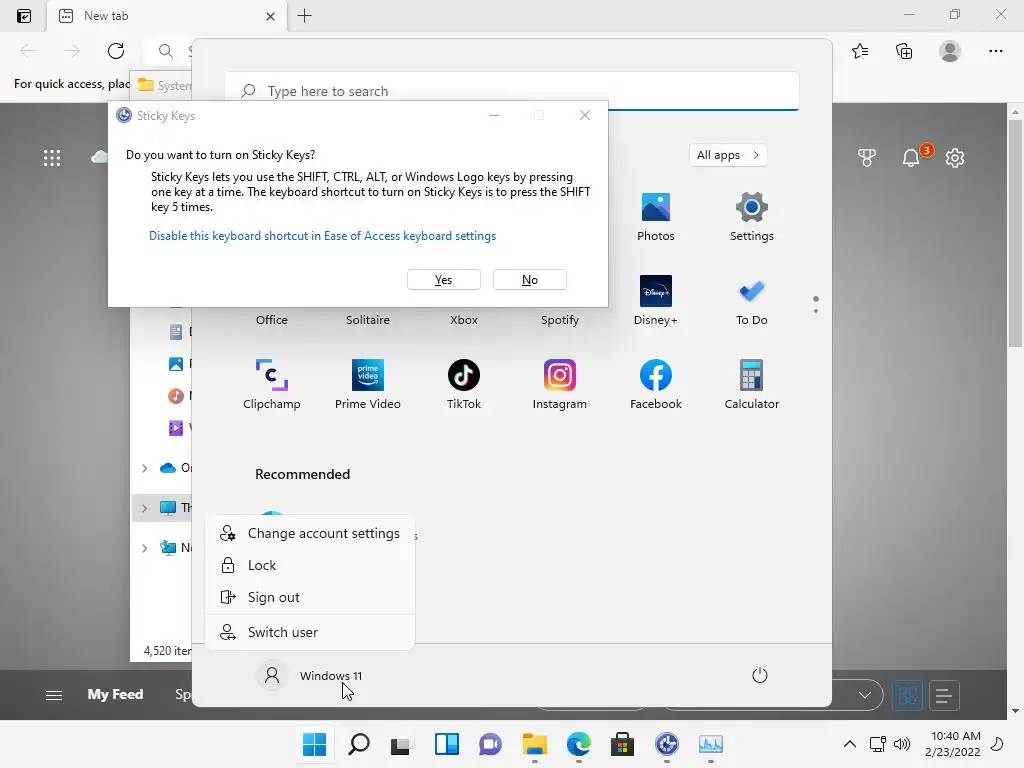Launch Disney+ from pinned apps

pos(655,300)
